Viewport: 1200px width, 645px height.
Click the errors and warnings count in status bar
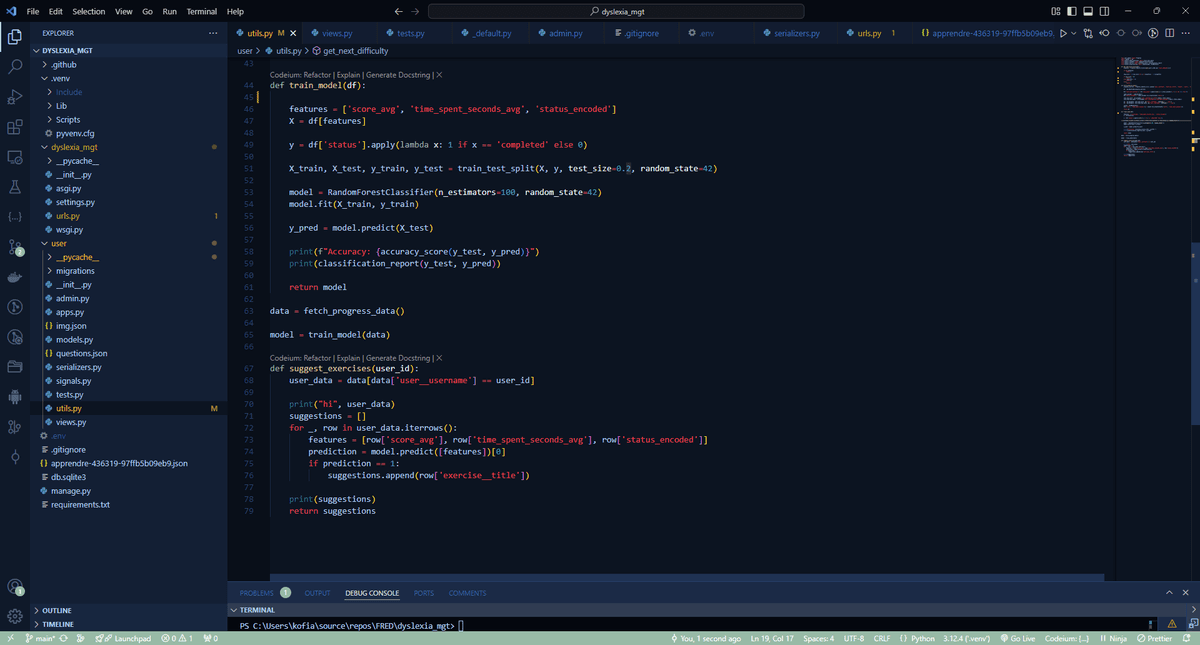point(177,638)
